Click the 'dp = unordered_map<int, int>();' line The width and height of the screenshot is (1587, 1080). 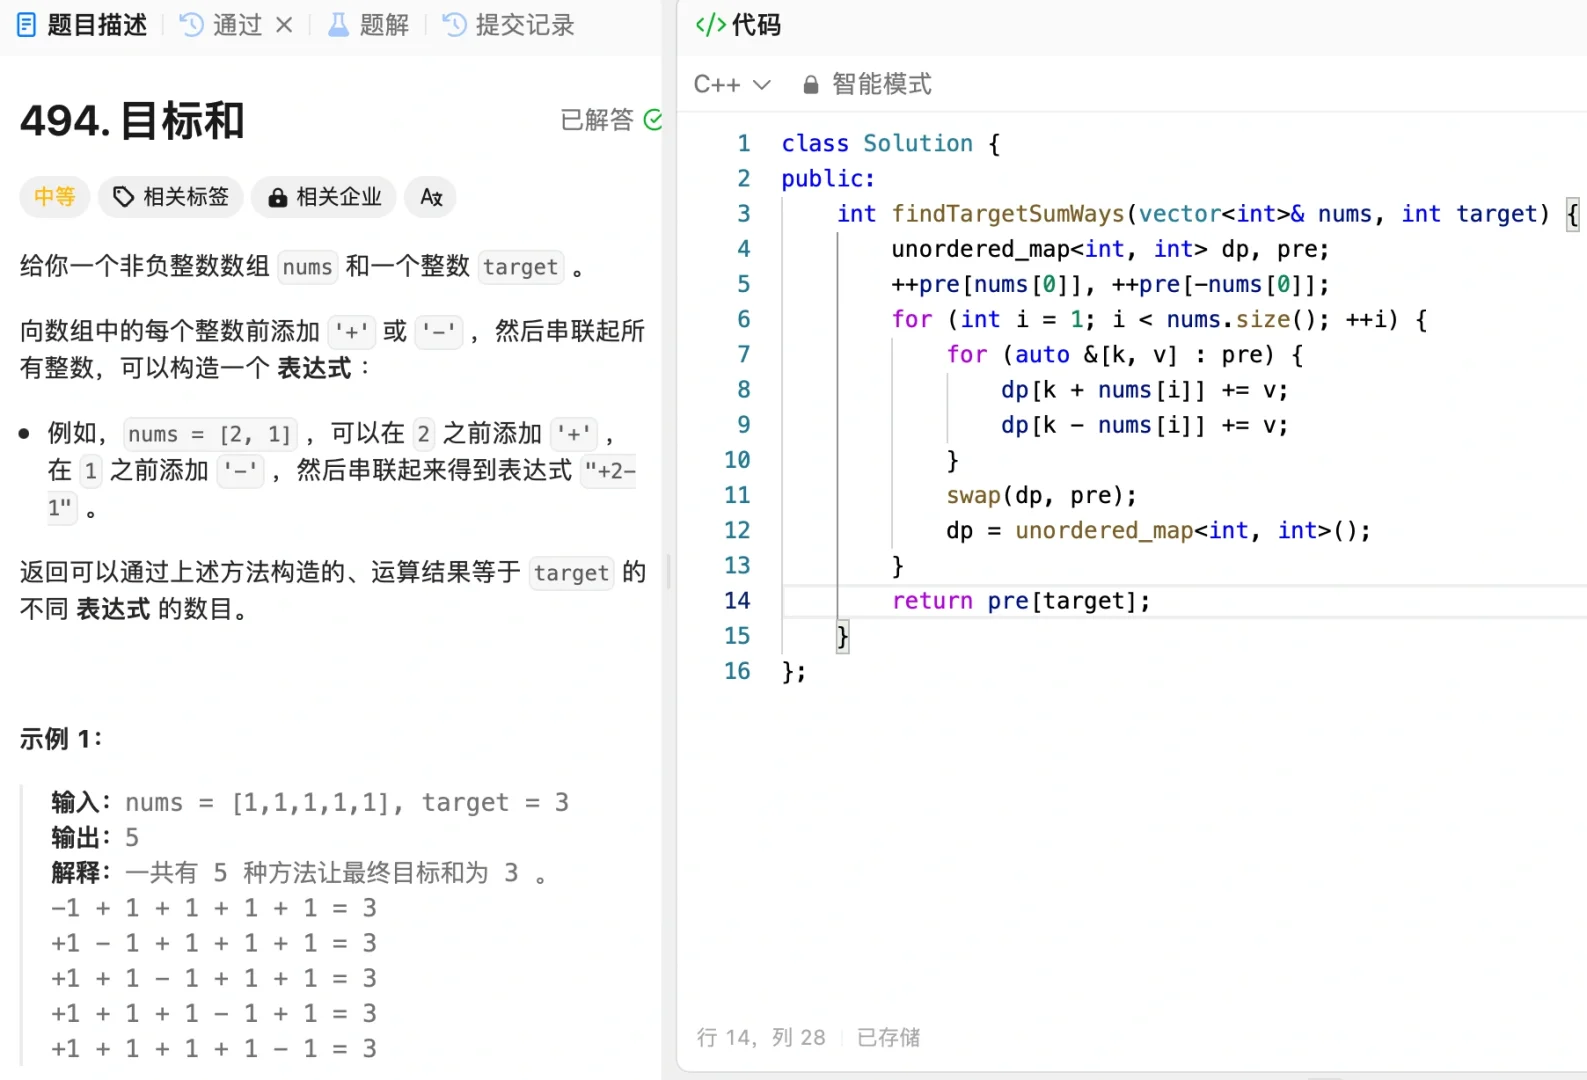pos(1158,531)
